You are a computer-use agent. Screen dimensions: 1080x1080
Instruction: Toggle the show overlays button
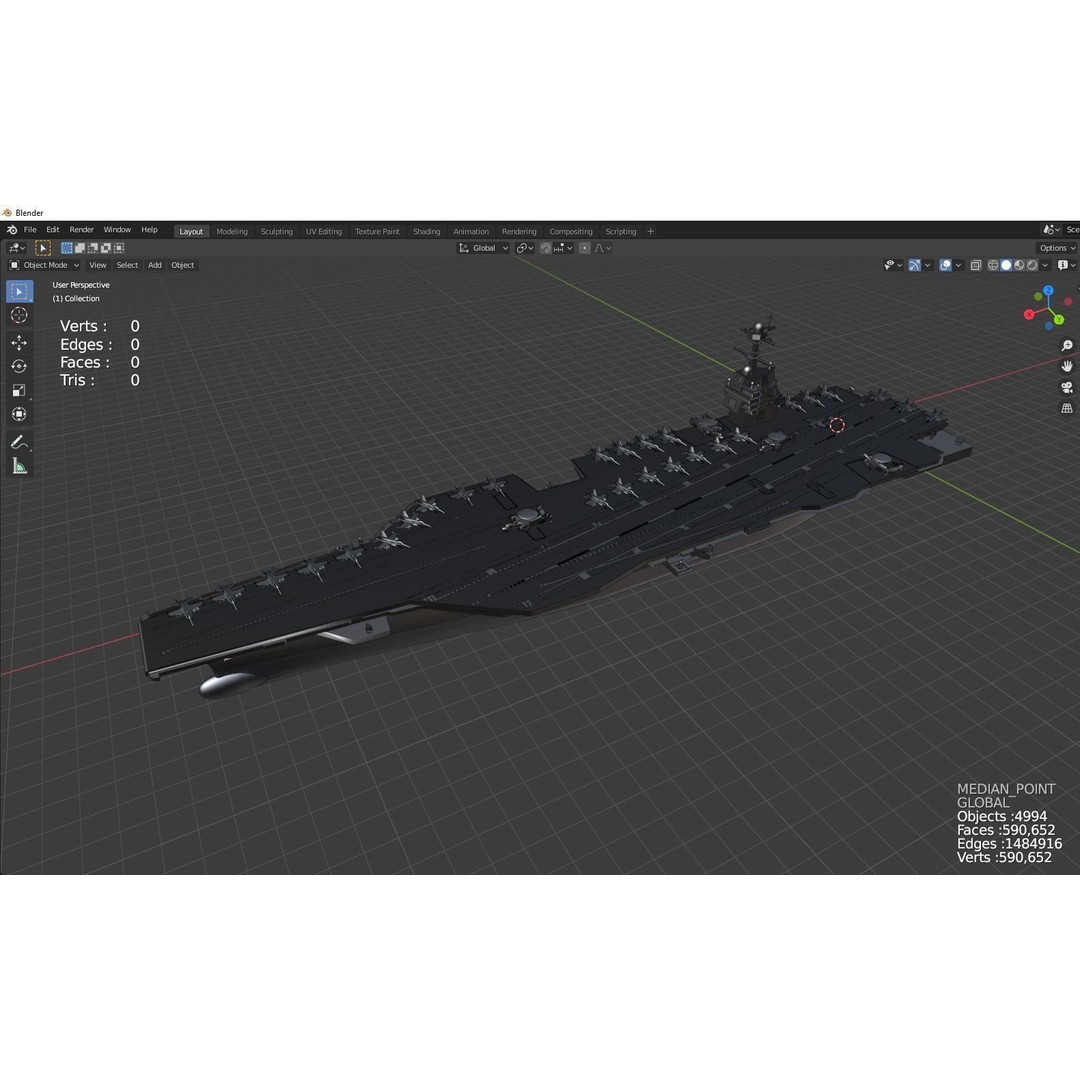tap(945, 265)
